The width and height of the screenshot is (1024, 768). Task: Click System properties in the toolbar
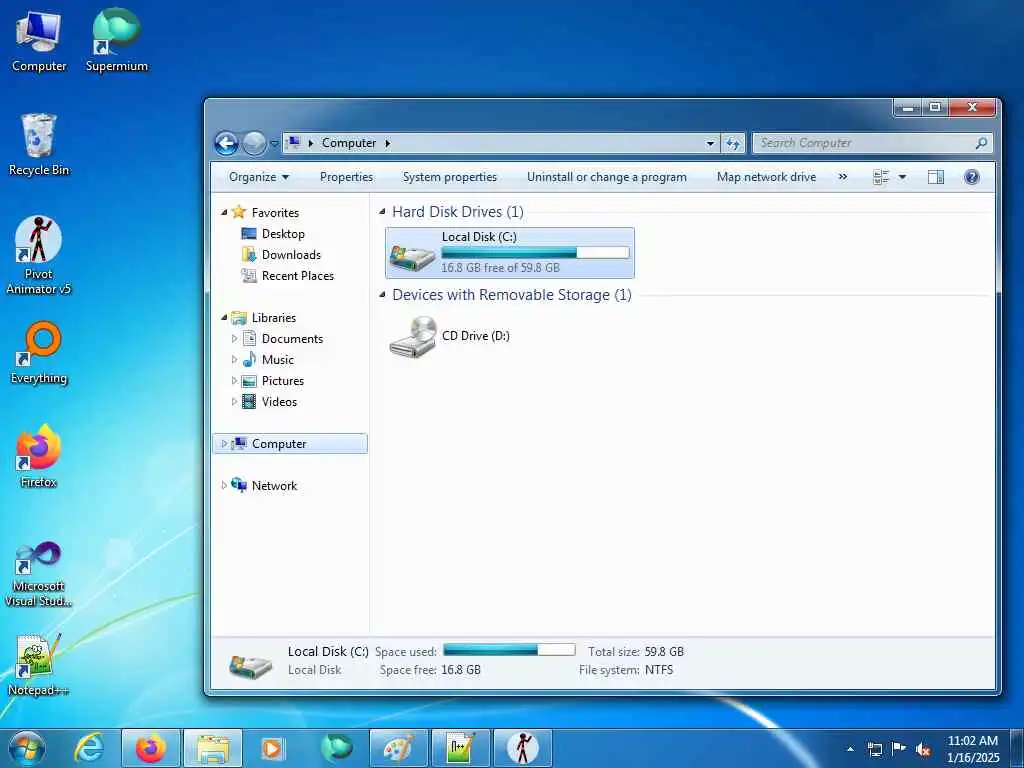coord(449,177)
